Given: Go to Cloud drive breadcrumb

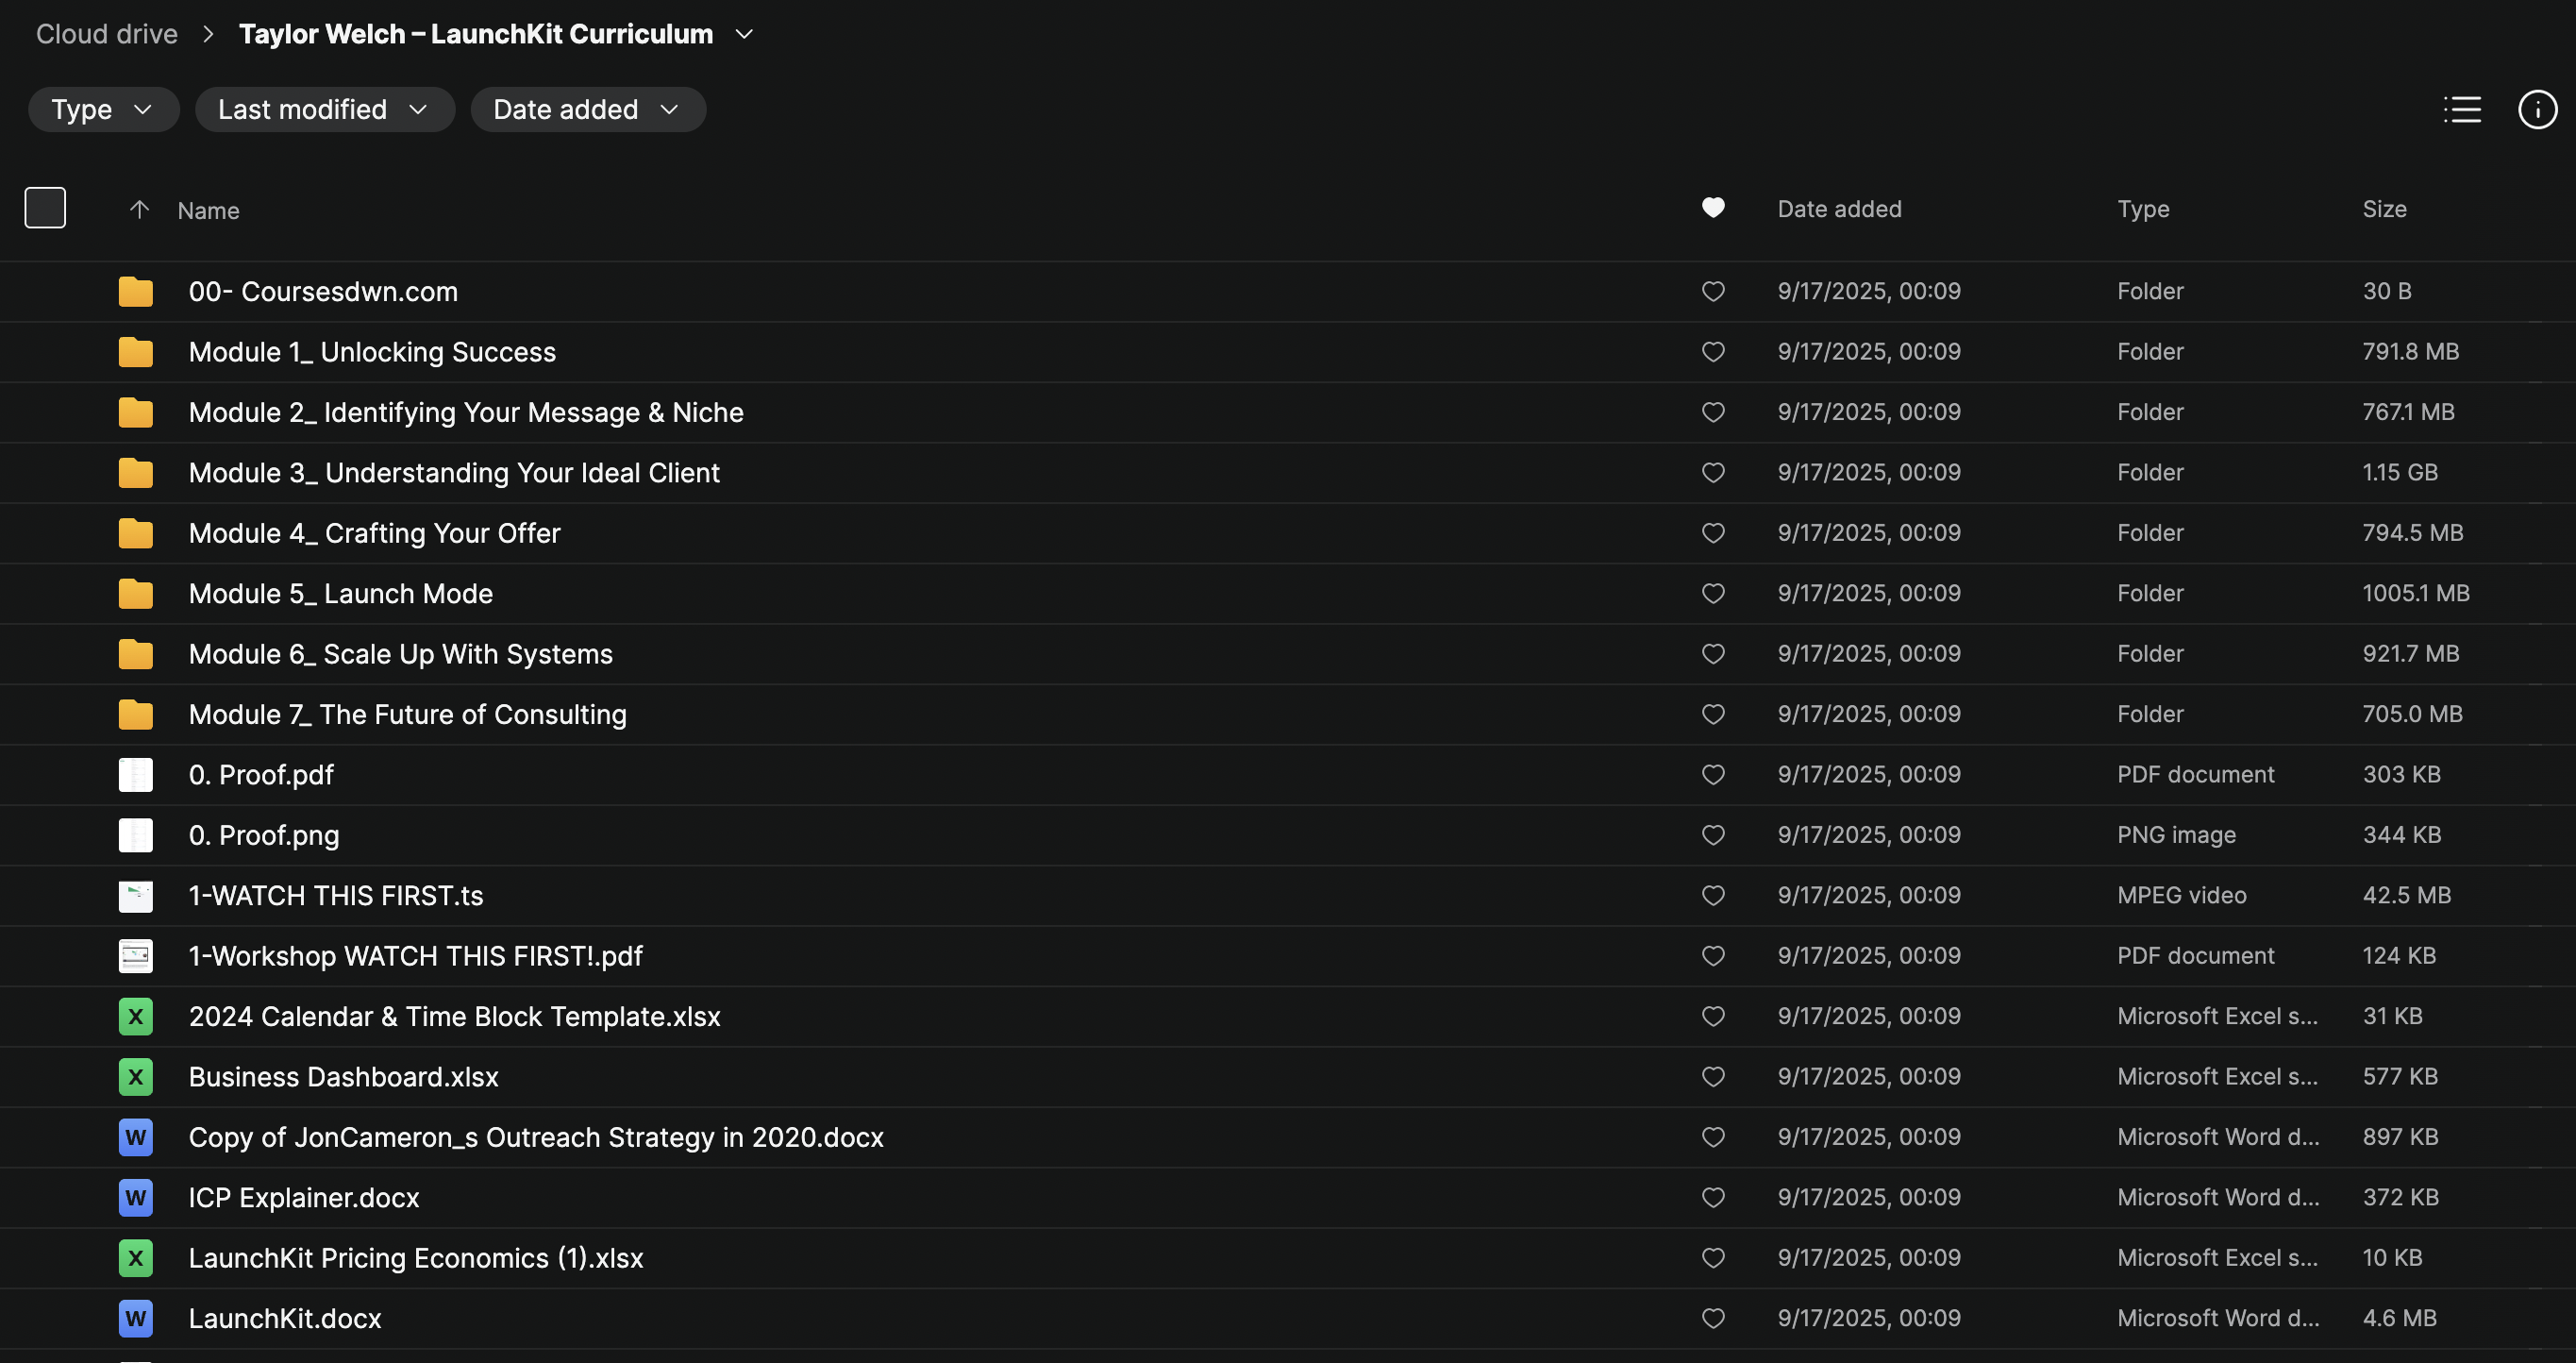Looking at the screenshot, I should [107, 34].
